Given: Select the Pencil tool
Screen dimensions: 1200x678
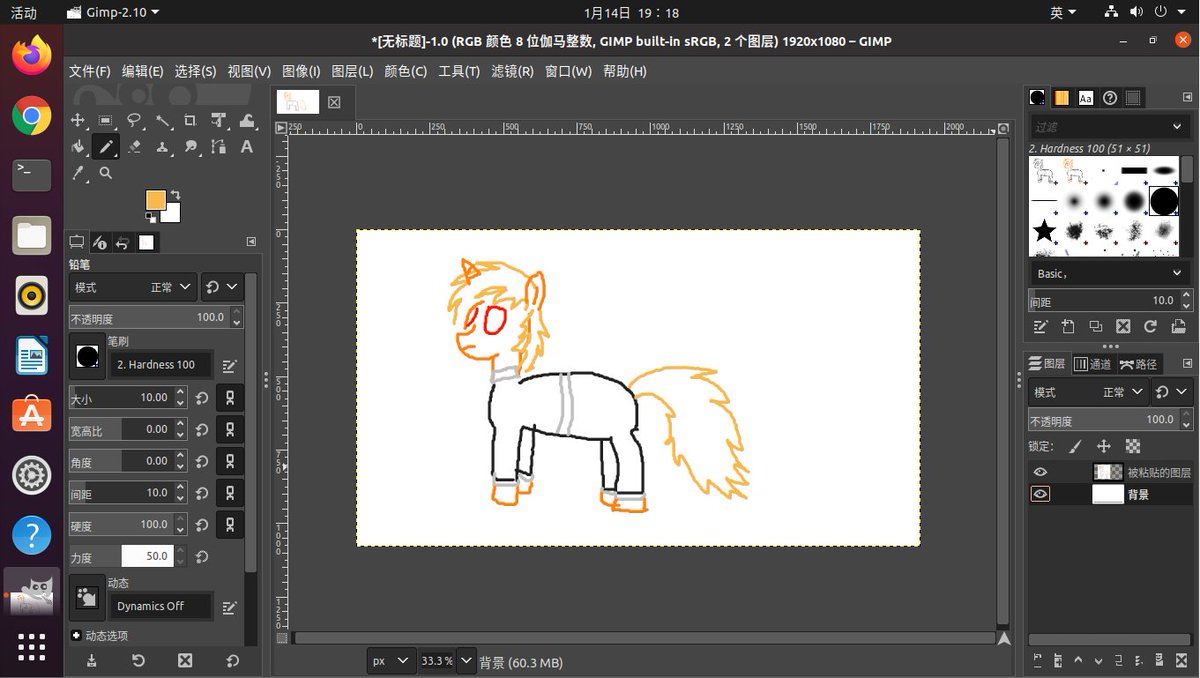Looking at the screenshot, I should click(106, 147).
